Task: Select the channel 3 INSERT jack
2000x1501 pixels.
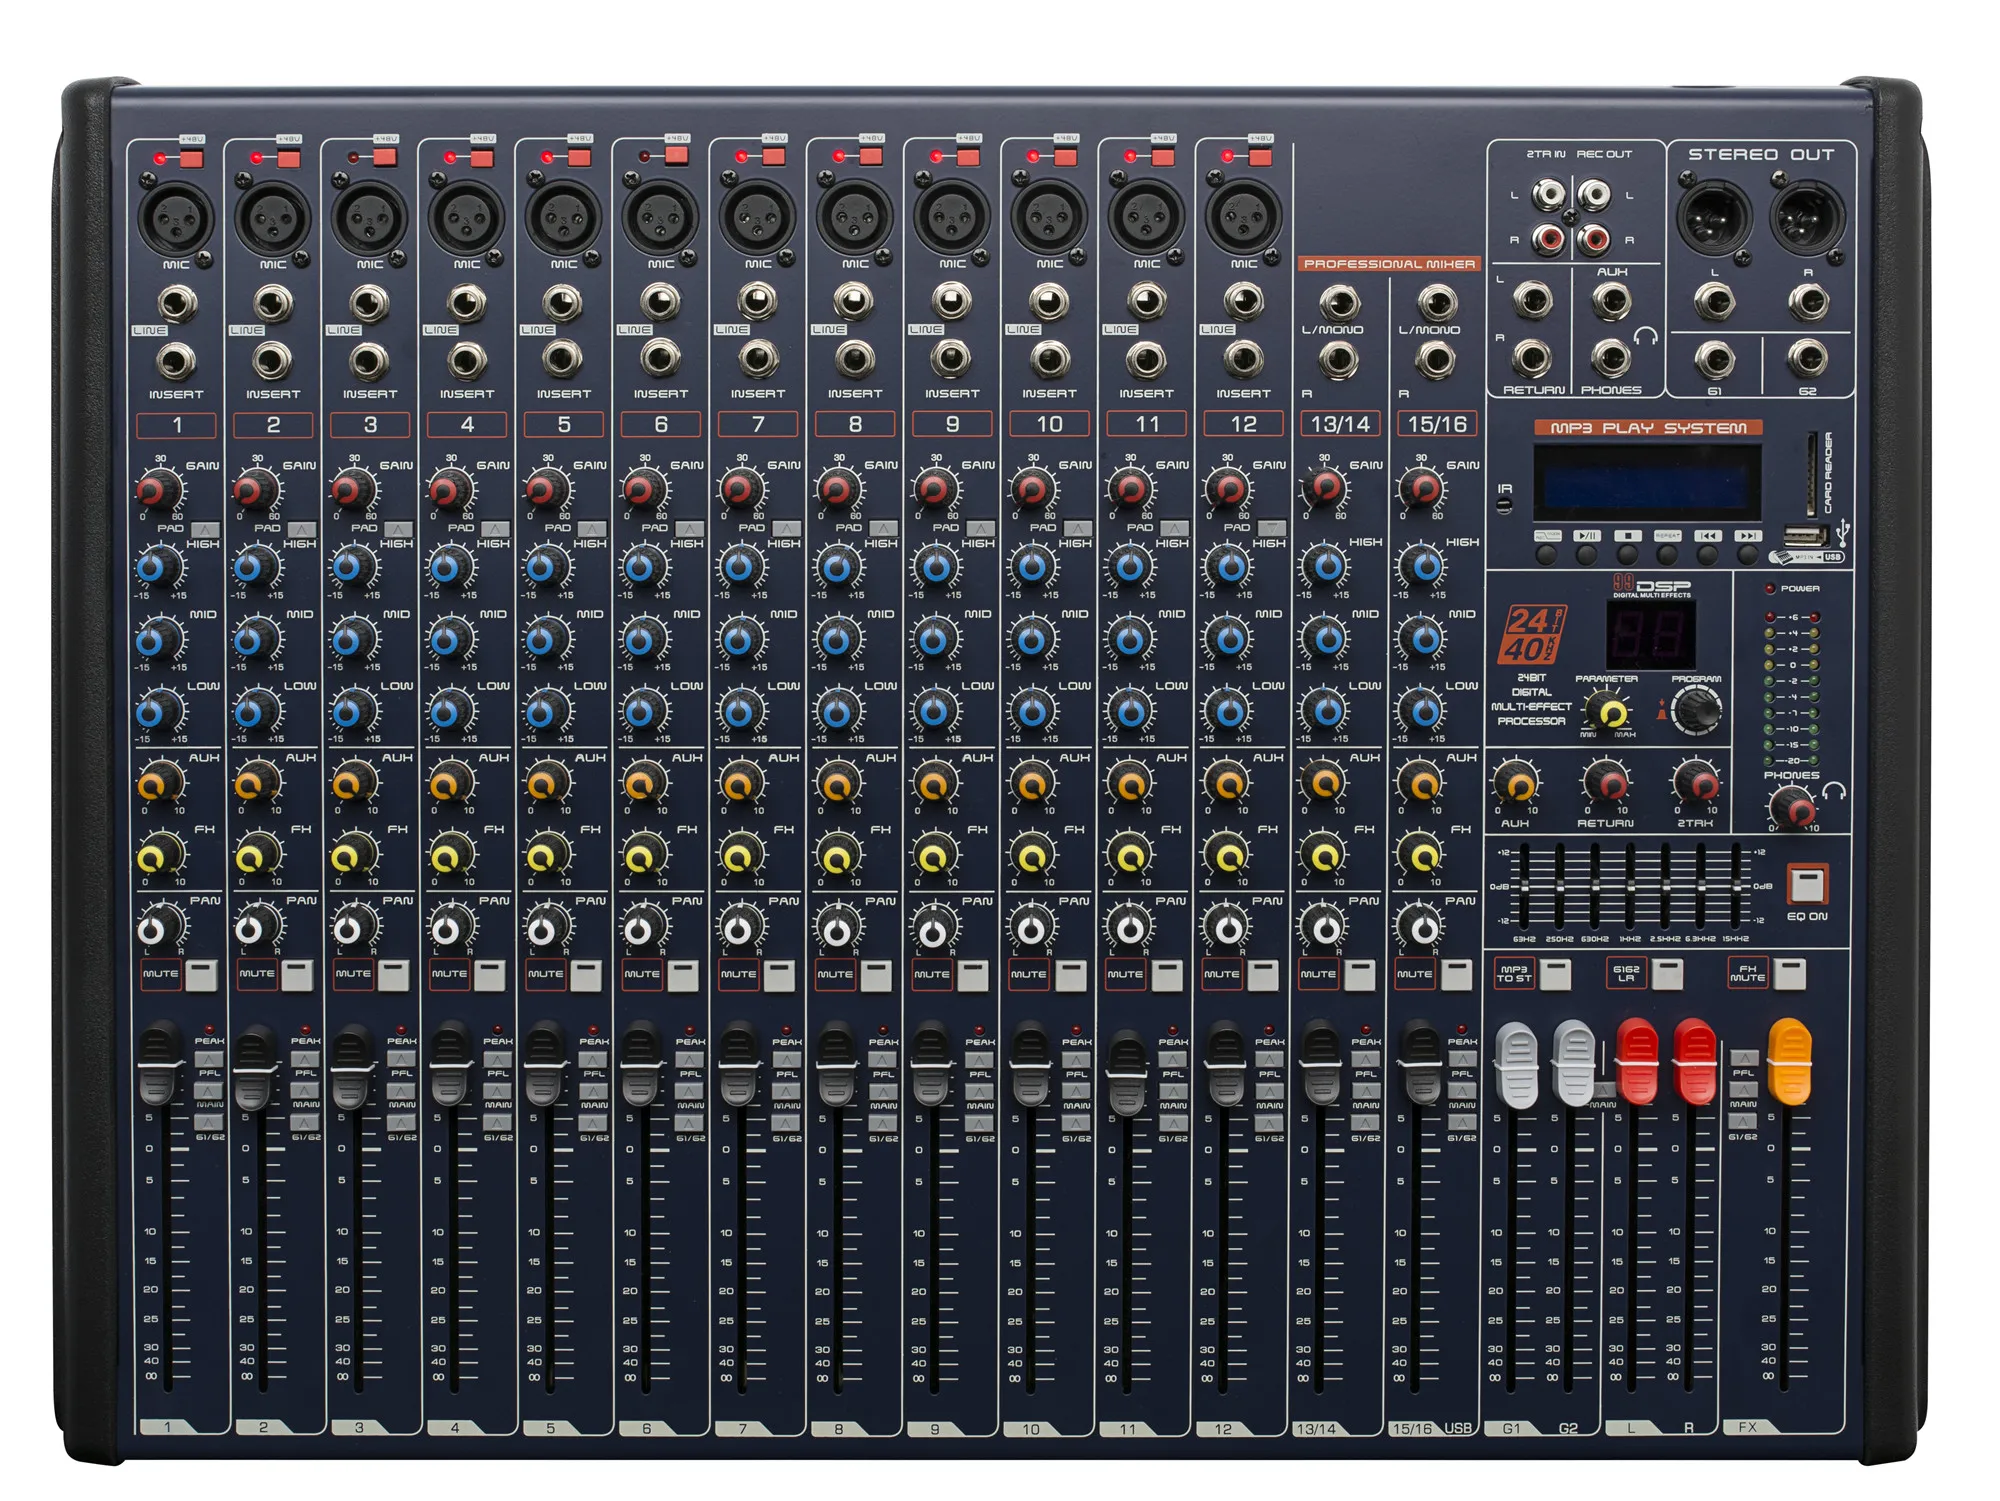Action: [369, 361]
